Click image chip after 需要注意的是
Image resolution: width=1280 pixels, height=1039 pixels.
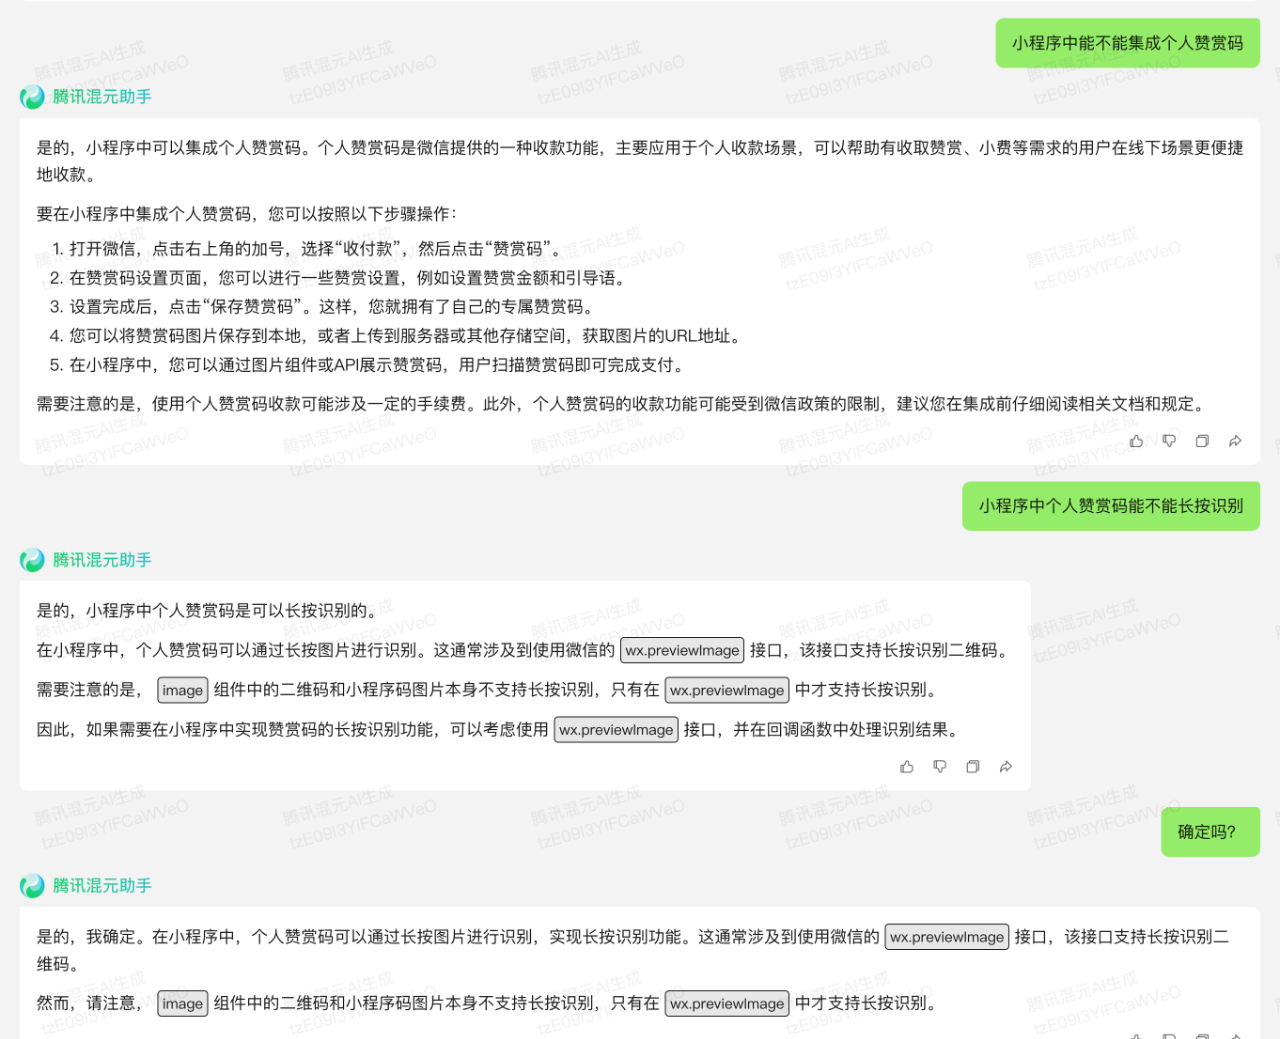[x=183, y=690]
